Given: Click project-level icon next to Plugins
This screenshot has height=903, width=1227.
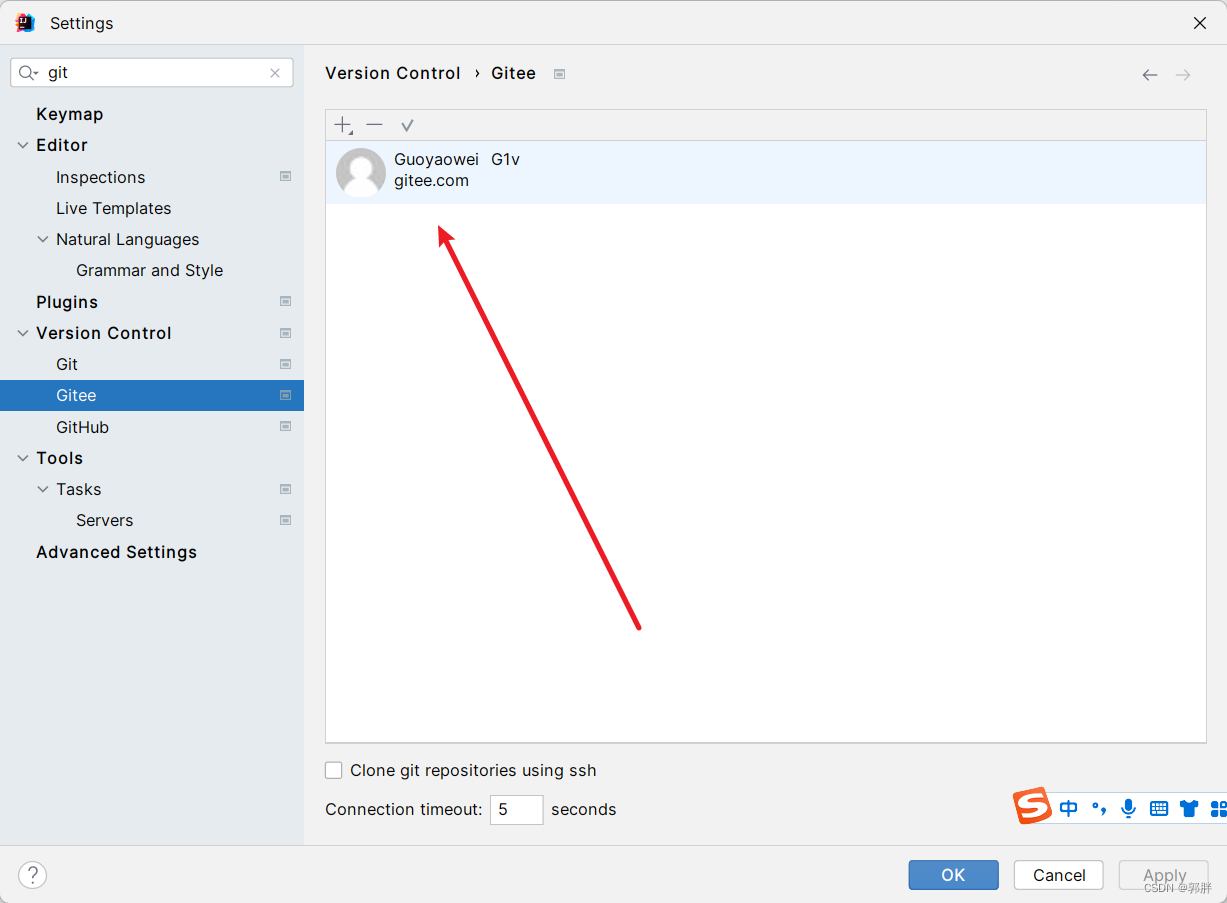Looking at the screenshot, I should point(285,302).
